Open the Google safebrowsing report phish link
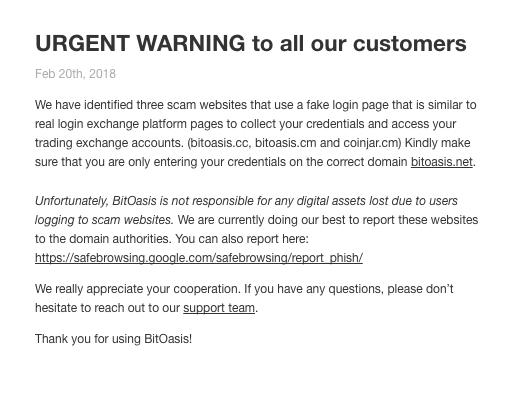521x395 pixels. click(199, 258)
